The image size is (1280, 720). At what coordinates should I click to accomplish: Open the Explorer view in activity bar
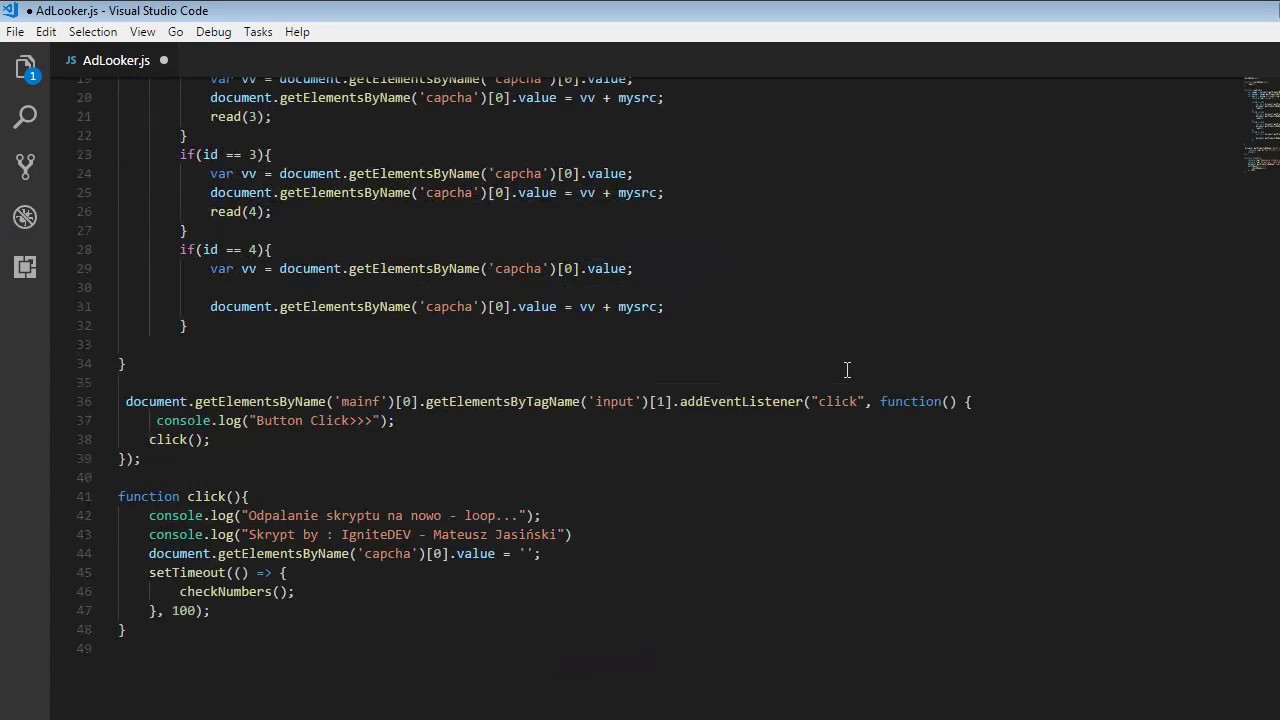[x=25, y=68]
